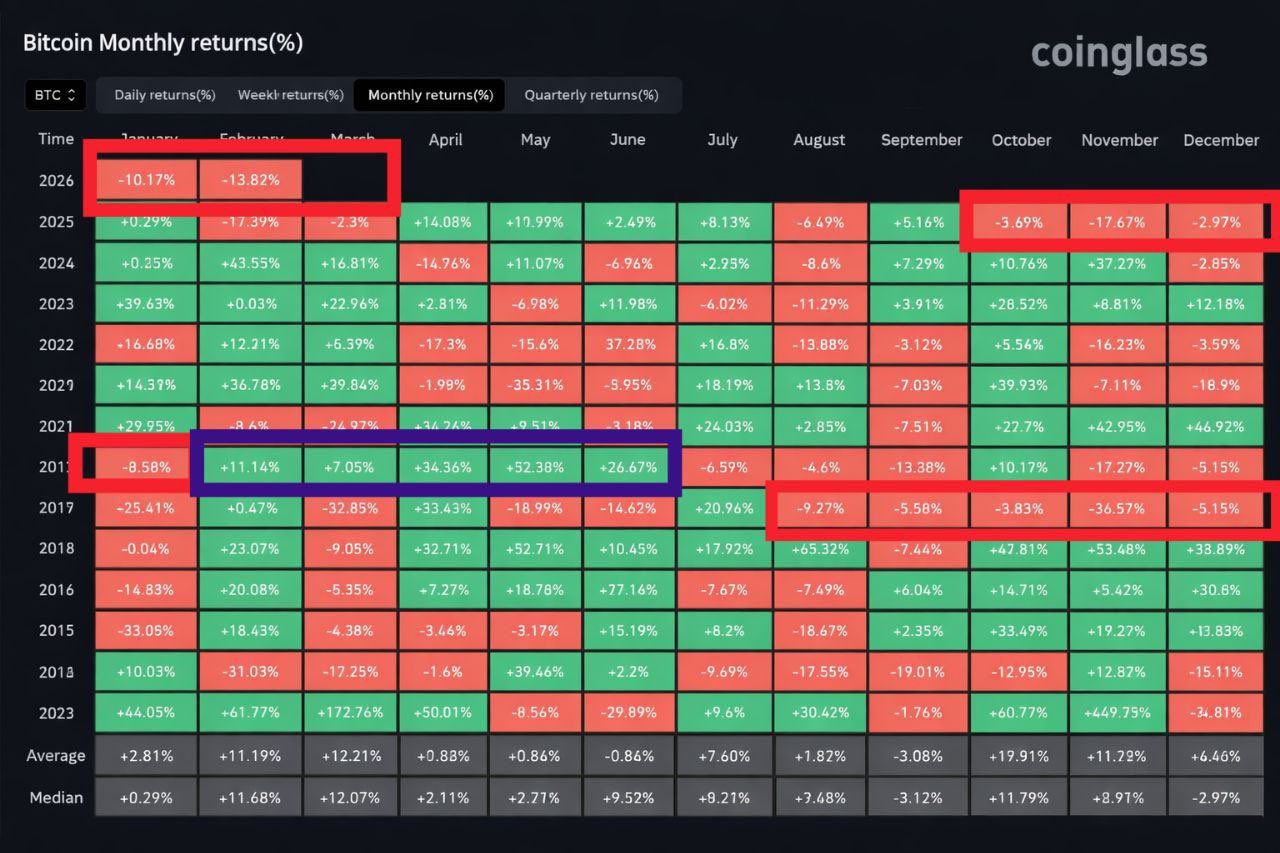This screenshot has height=853, width=1280.
Task: Select the -10.17% cell for January 2026
Action: [x=147, y=180]
